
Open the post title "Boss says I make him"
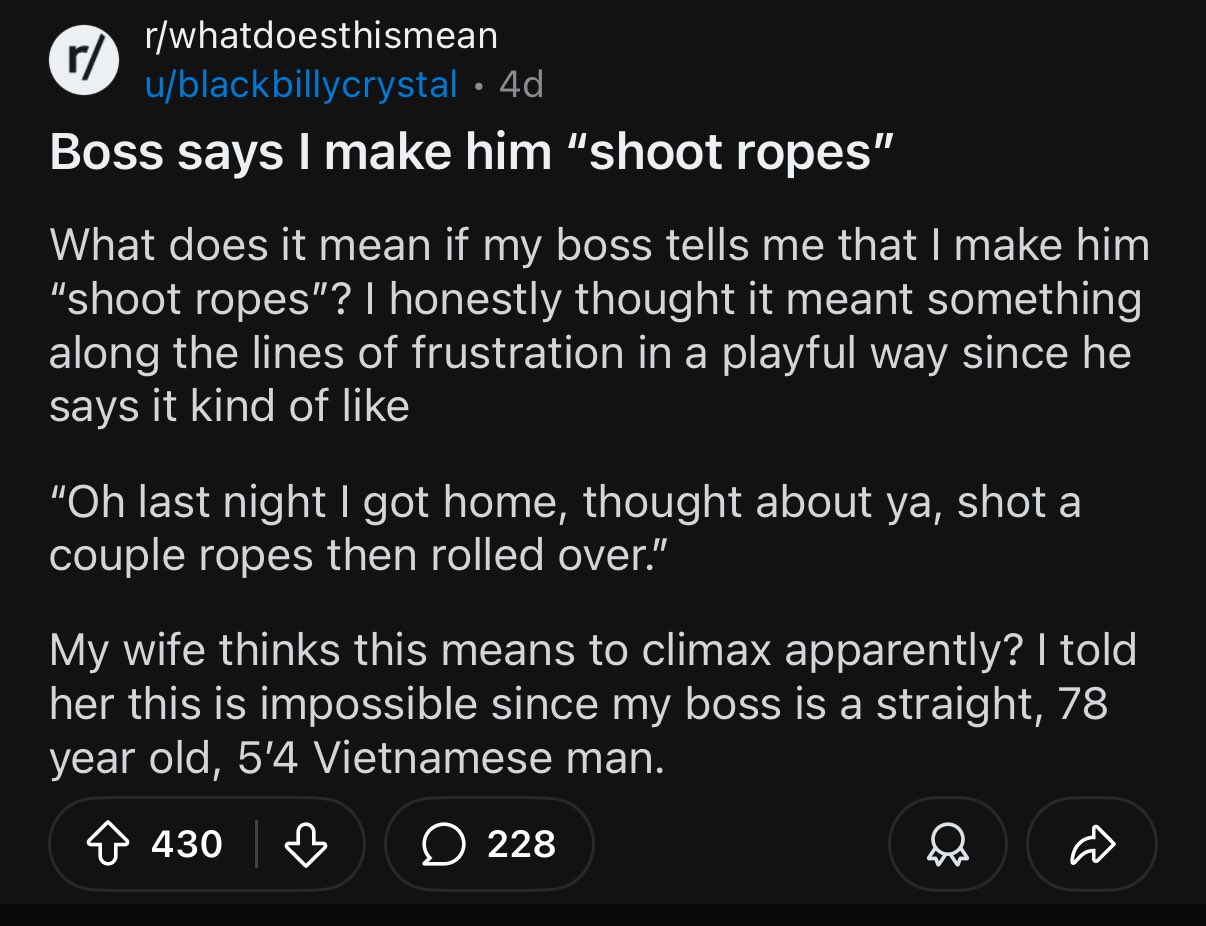pos(300,152)
